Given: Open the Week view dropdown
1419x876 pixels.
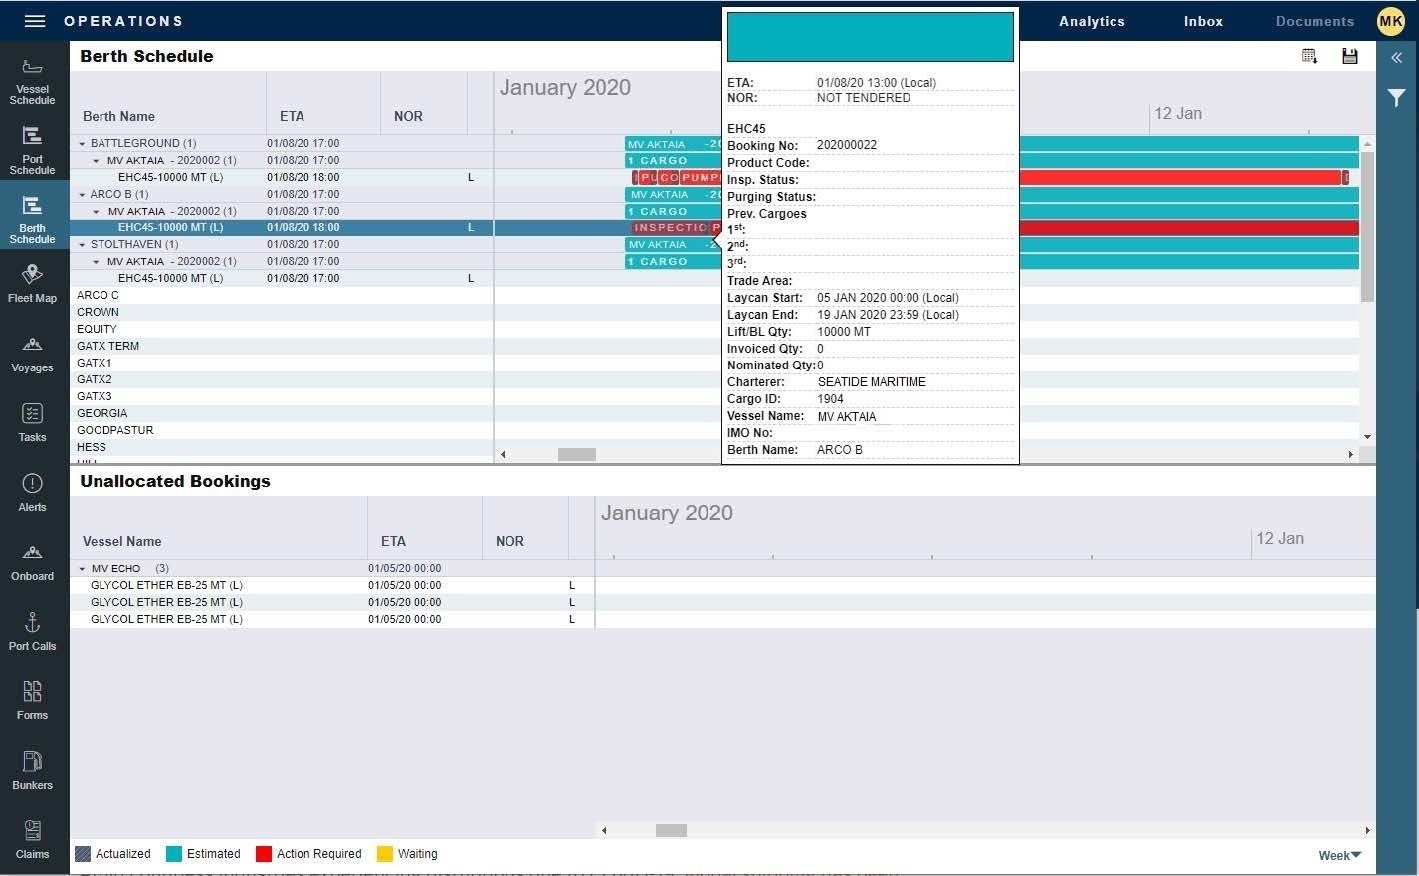Looking at the screenshot, I should pyautogui.click(x=1338, y=855).
